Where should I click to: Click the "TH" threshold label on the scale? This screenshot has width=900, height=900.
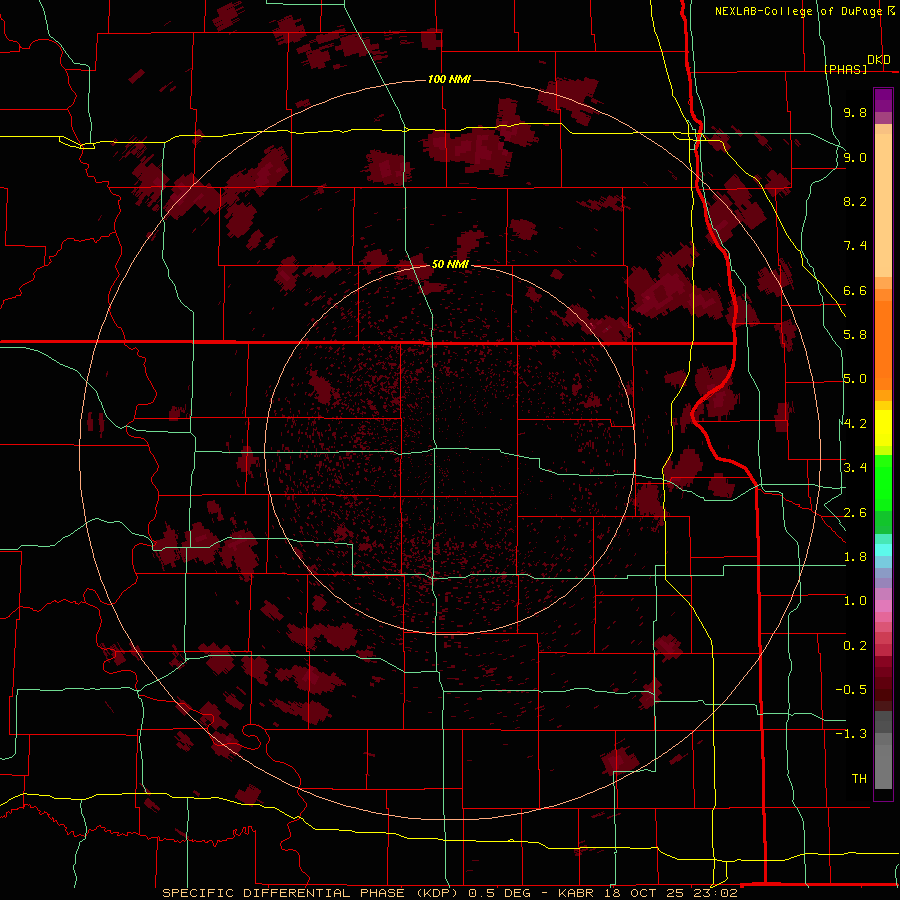click(x=859, y=779)
